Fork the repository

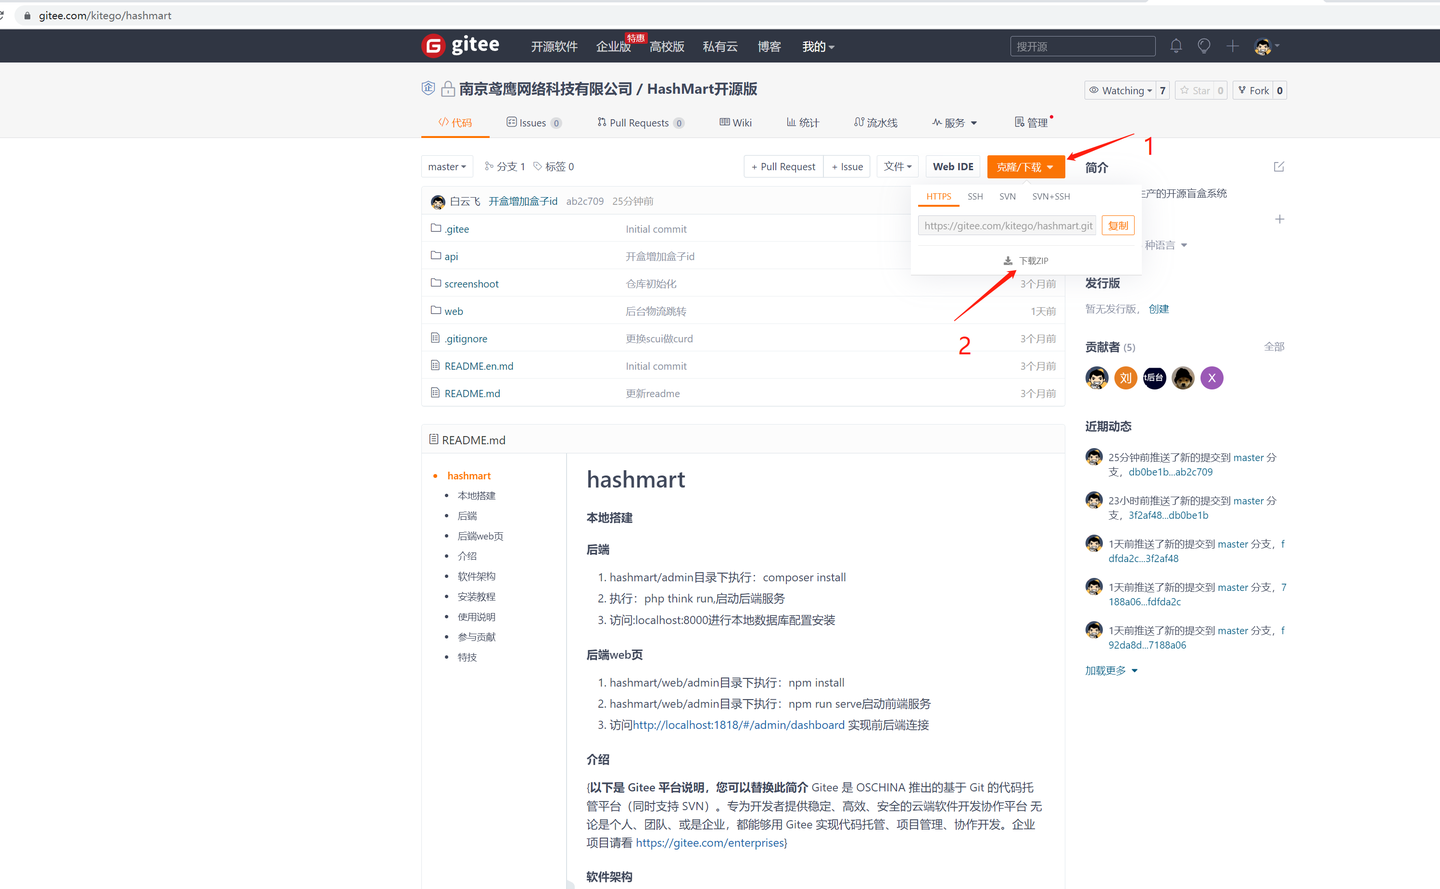1258,90
